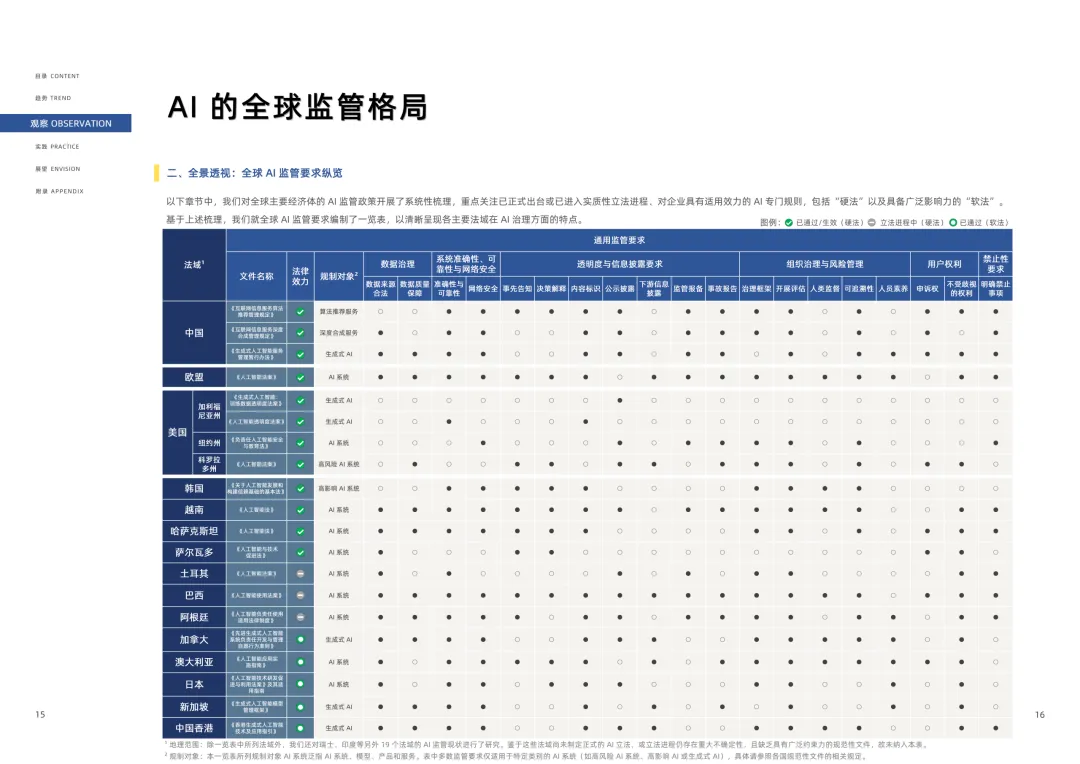
Task: Click the 纽约州 cell
Action: [x=209, y=443]
